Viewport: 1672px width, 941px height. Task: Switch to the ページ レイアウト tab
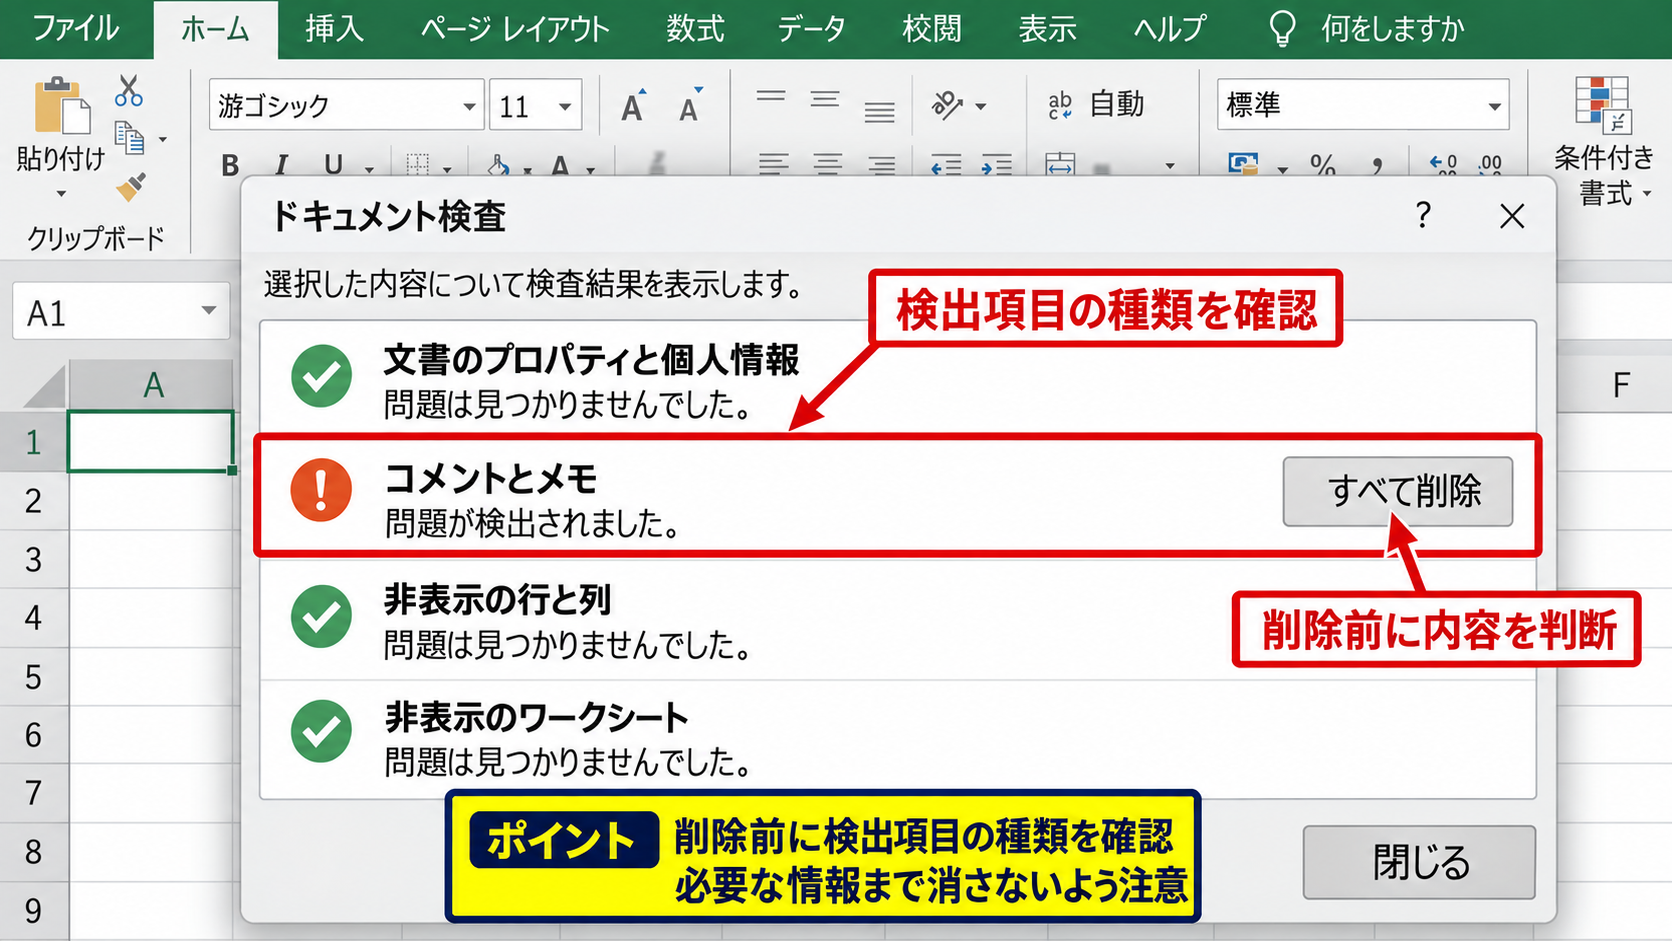tap(515, 28)
